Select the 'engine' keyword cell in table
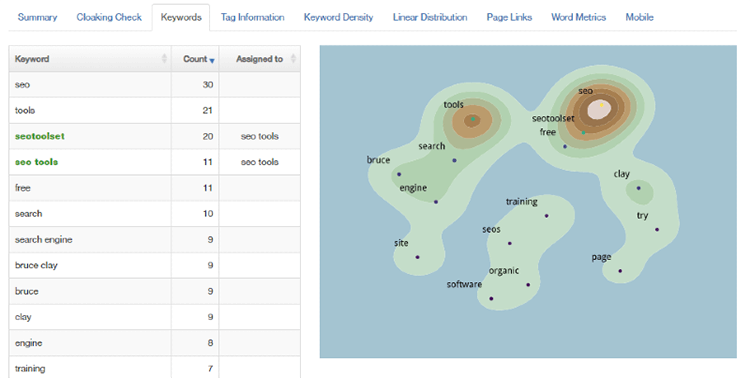The height and width of the screenshot is (378, 750). pos(90,343)
